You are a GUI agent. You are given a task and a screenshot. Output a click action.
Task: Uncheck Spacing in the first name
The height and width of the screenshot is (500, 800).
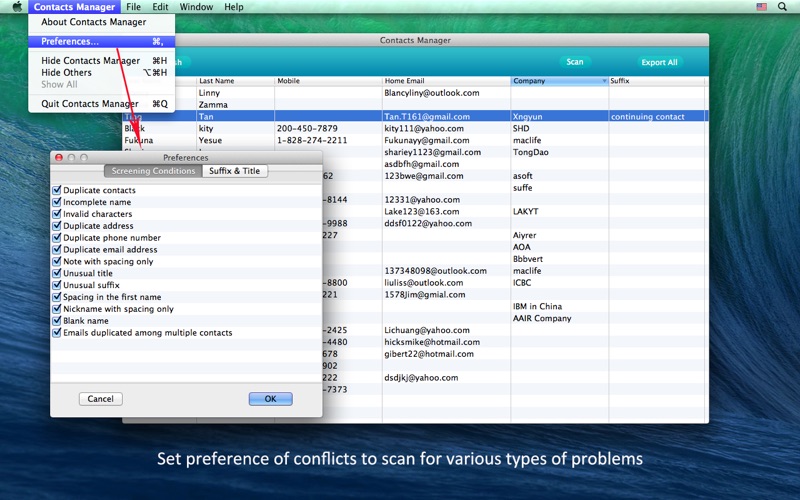click(57, 296)
